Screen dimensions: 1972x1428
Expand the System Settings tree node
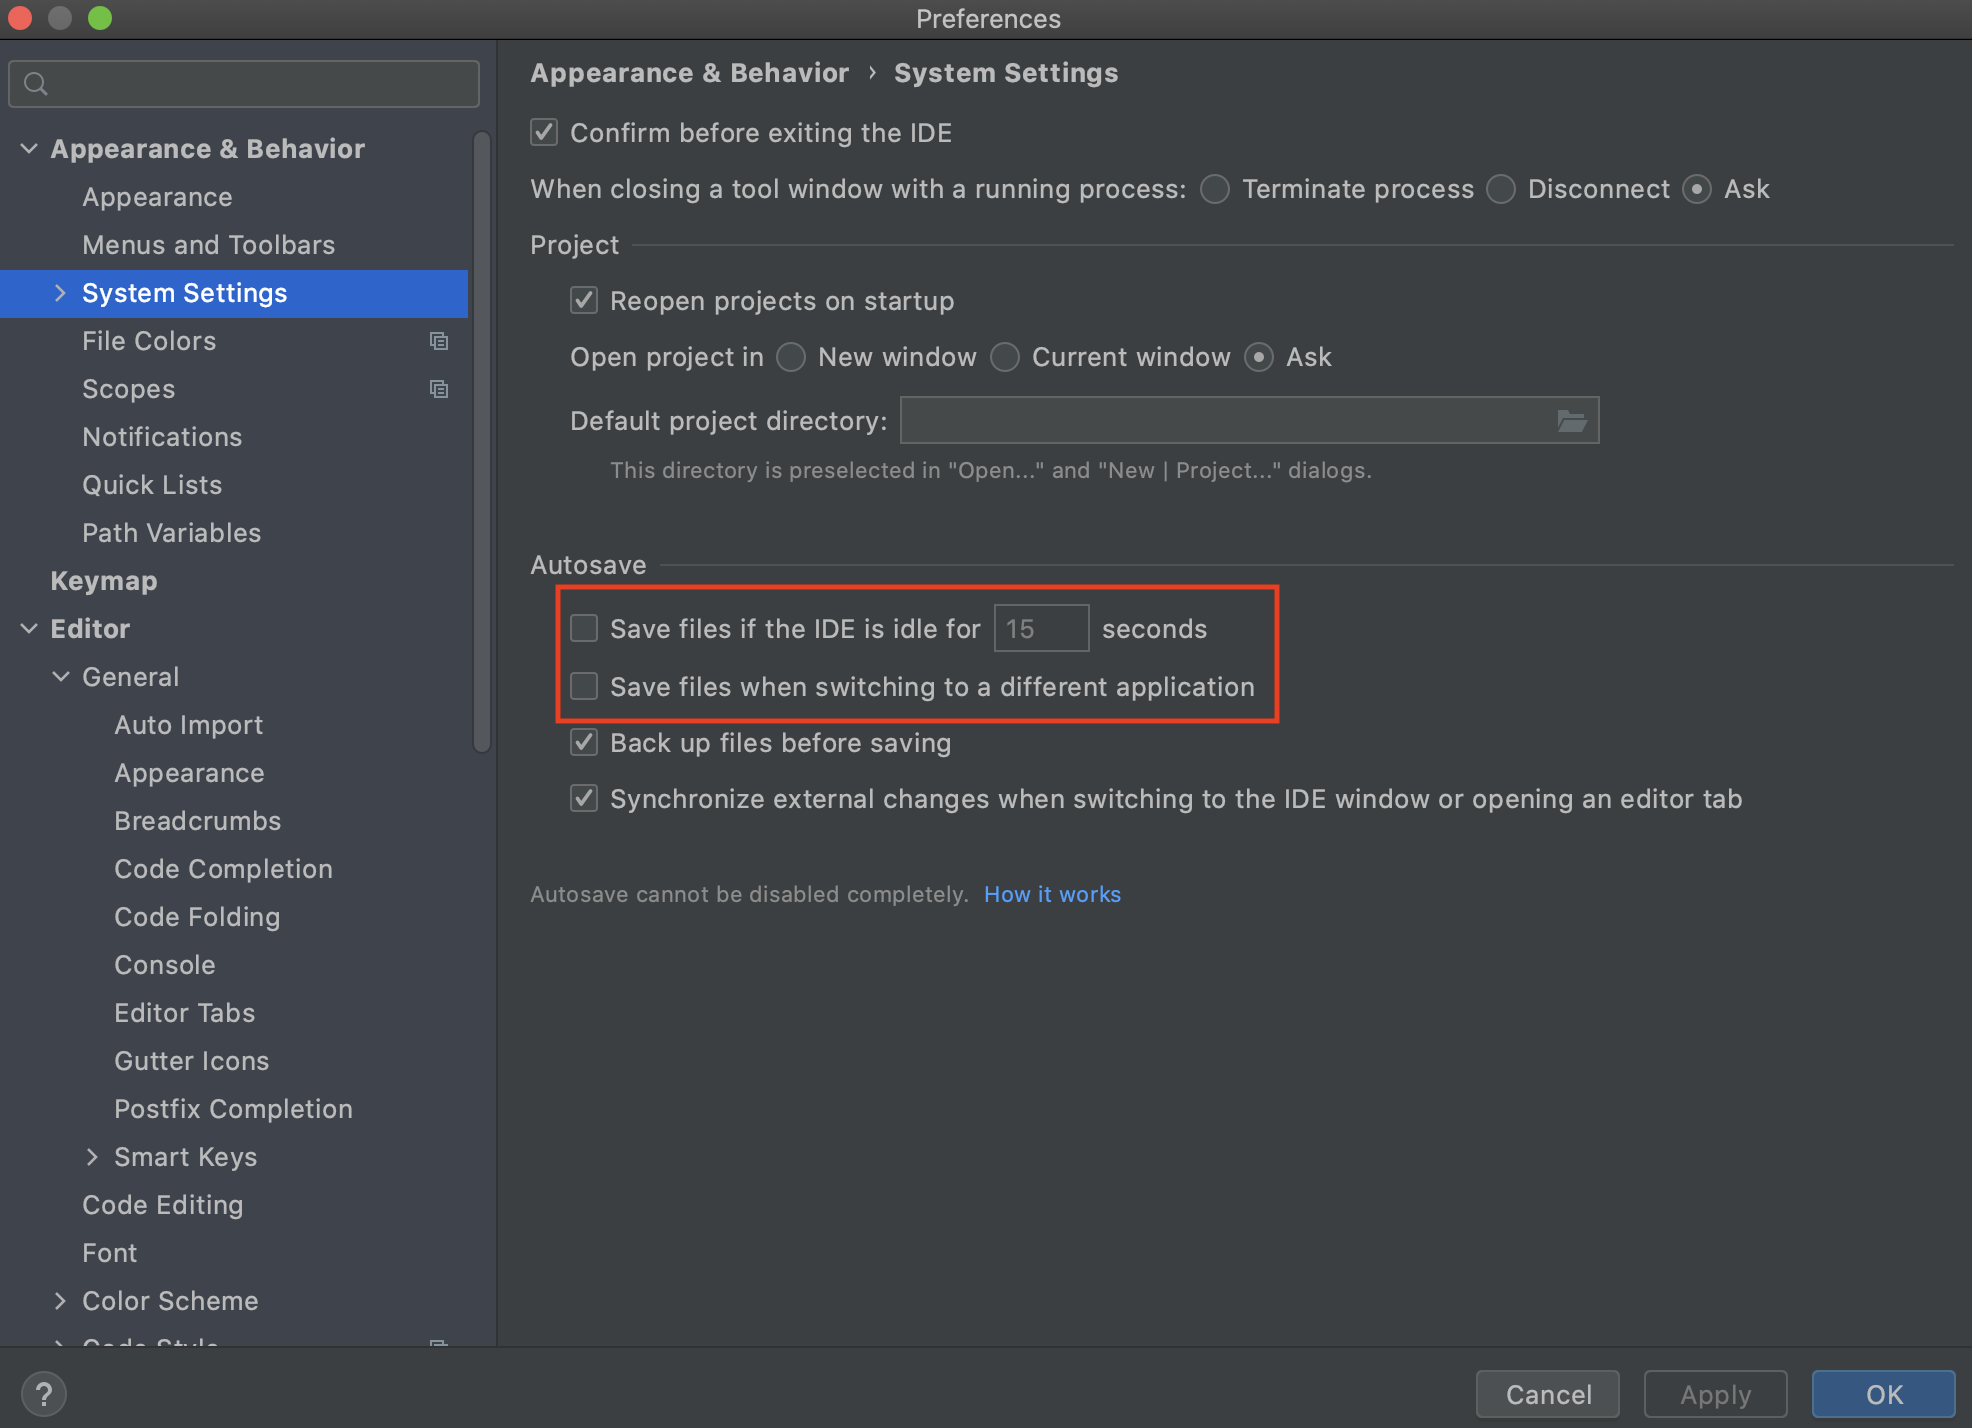(x=60, y=293)
